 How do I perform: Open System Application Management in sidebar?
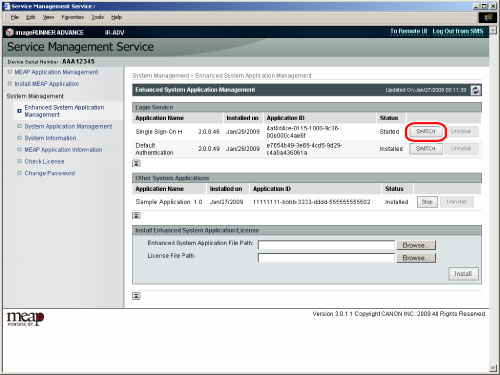point(68,126)
